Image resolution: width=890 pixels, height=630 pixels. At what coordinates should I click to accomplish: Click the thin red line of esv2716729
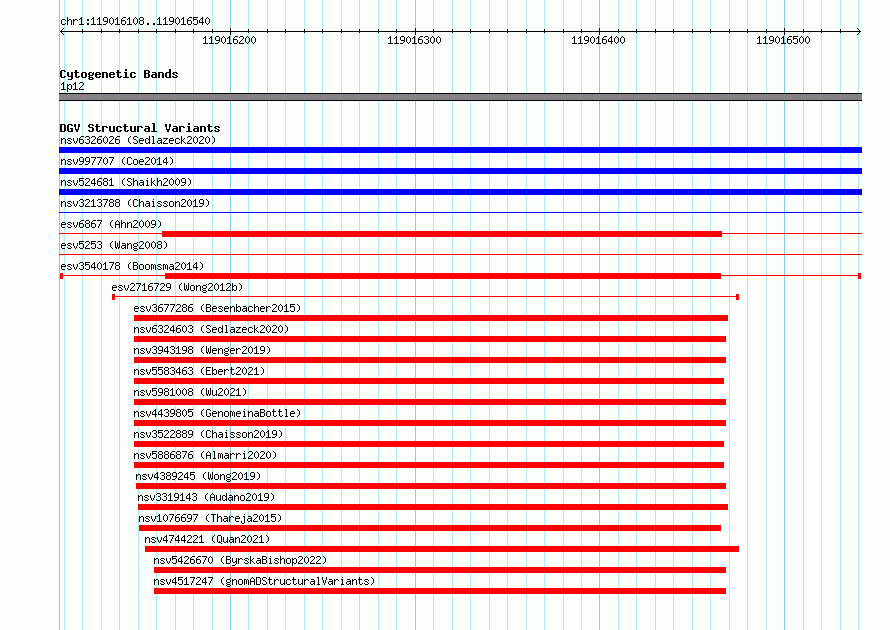(426, 297)
